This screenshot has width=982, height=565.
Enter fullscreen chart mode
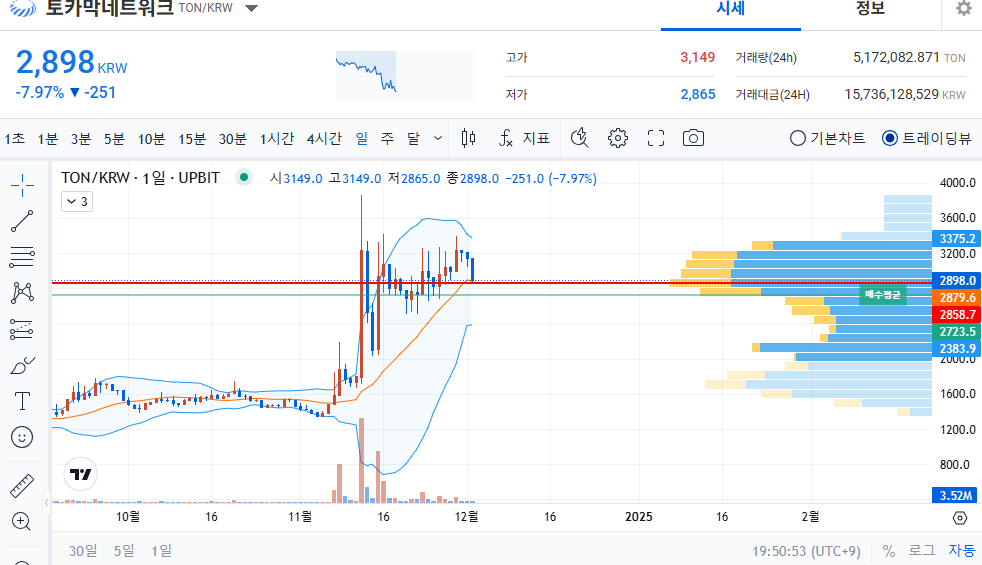[x=656, y=138]
